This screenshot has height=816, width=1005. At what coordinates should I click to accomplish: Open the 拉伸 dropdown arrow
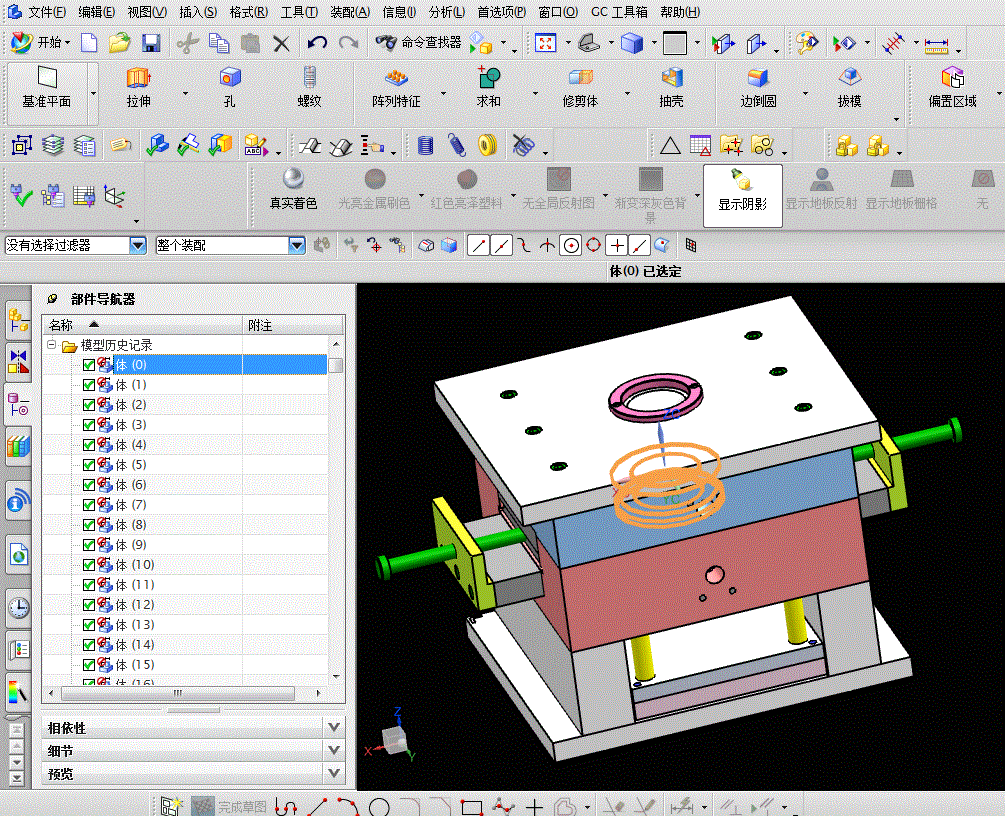(x=186, y=94)
